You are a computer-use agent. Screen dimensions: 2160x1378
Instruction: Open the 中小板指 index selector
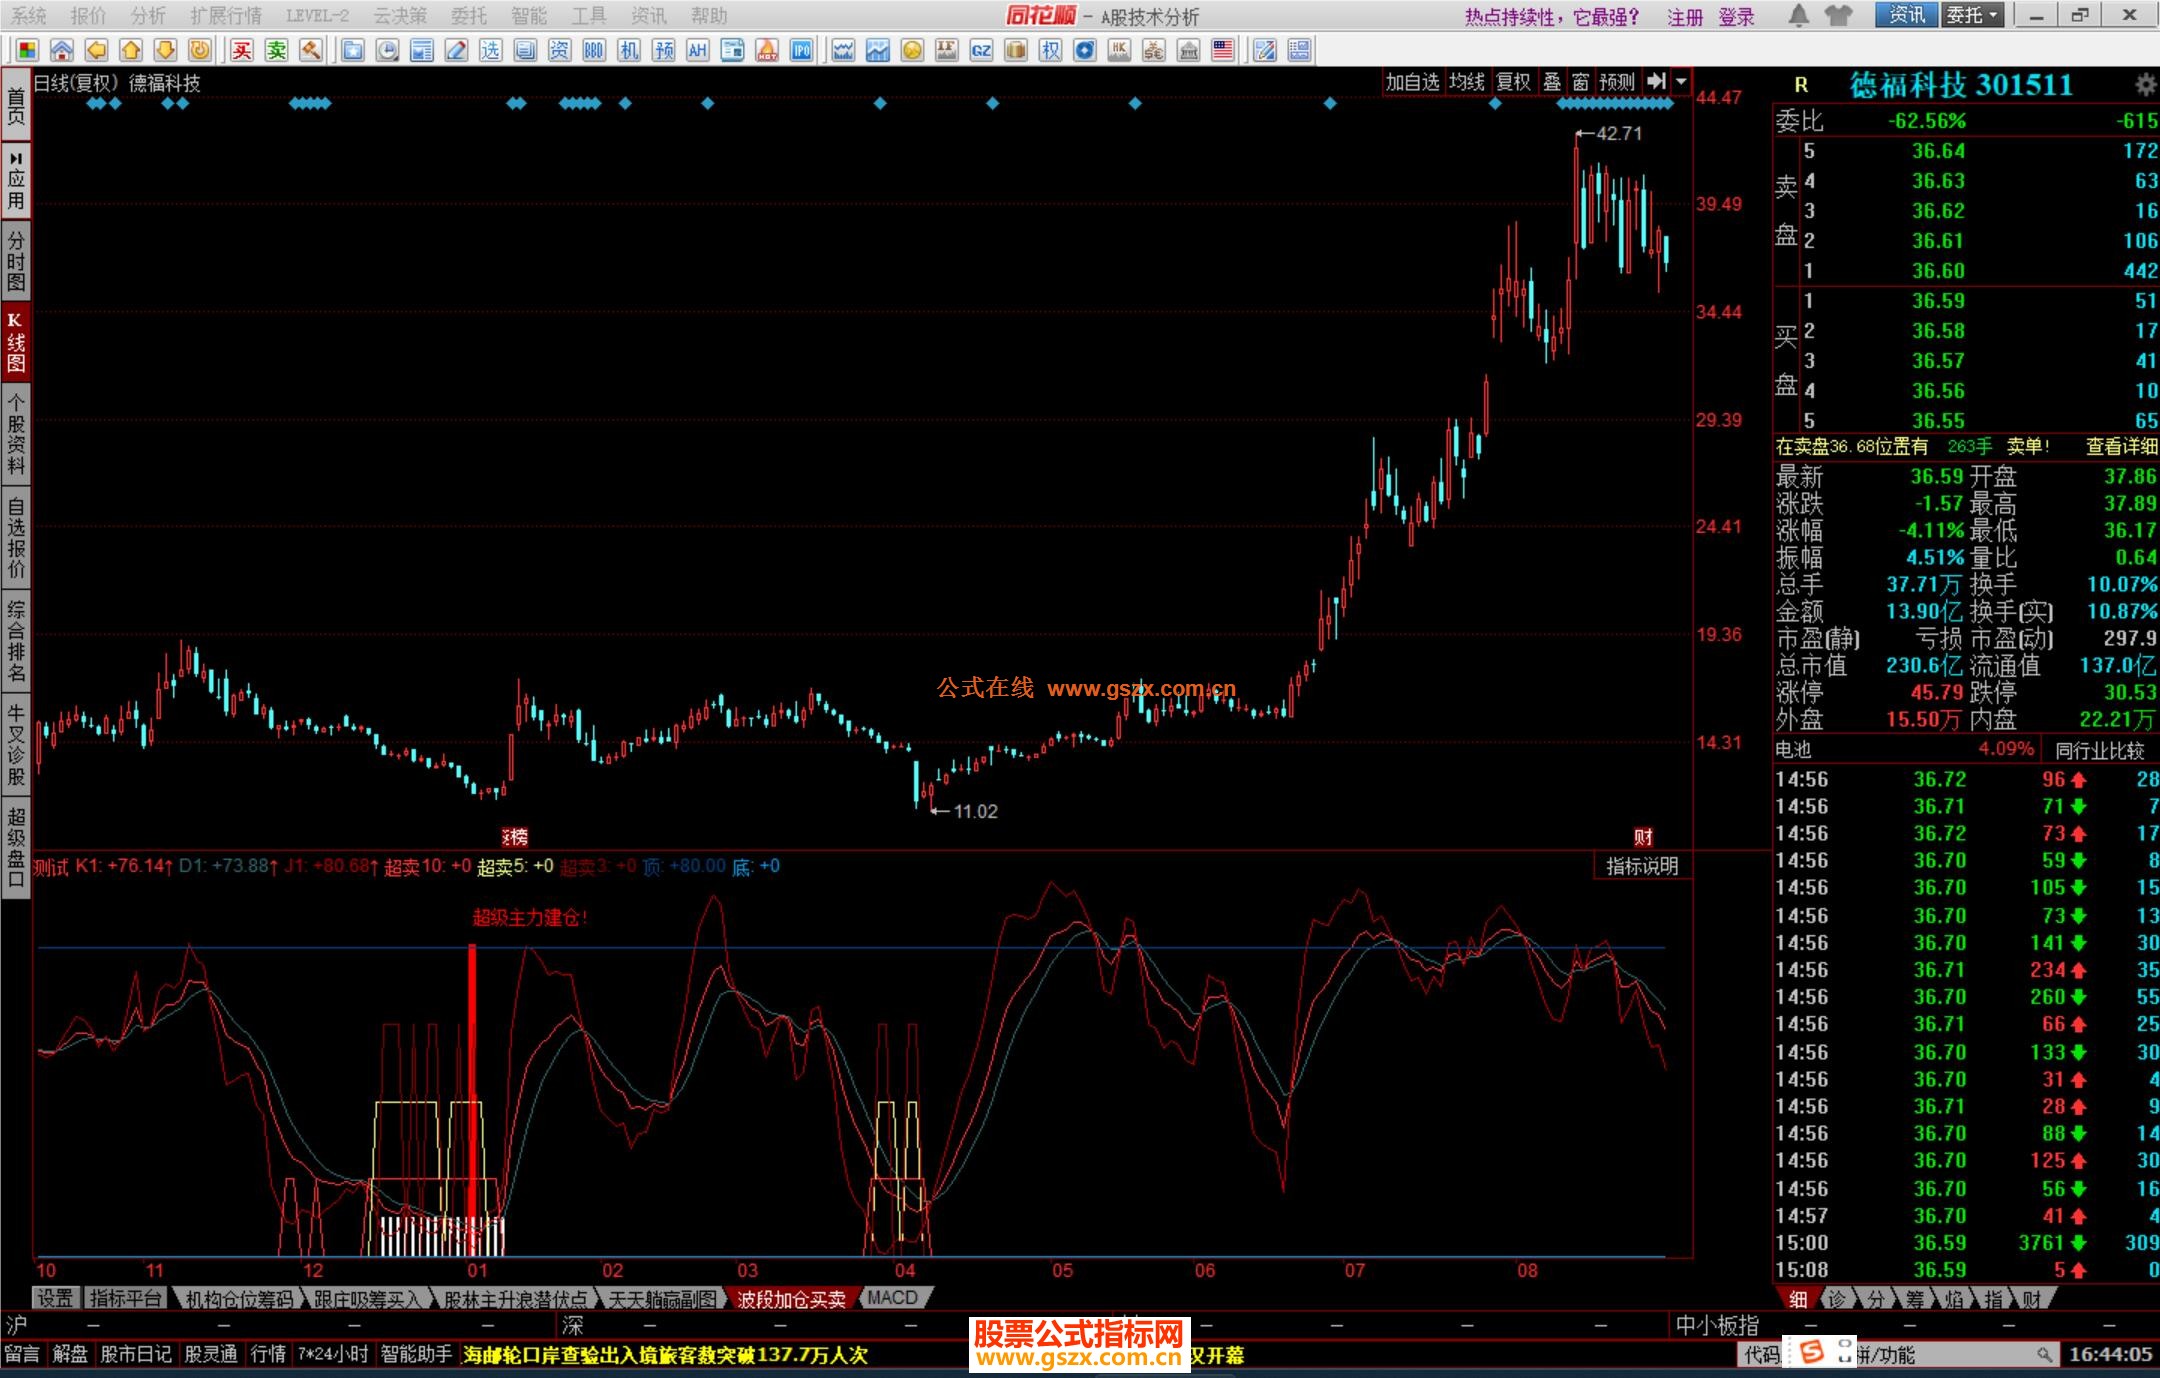point(1717,1326)
